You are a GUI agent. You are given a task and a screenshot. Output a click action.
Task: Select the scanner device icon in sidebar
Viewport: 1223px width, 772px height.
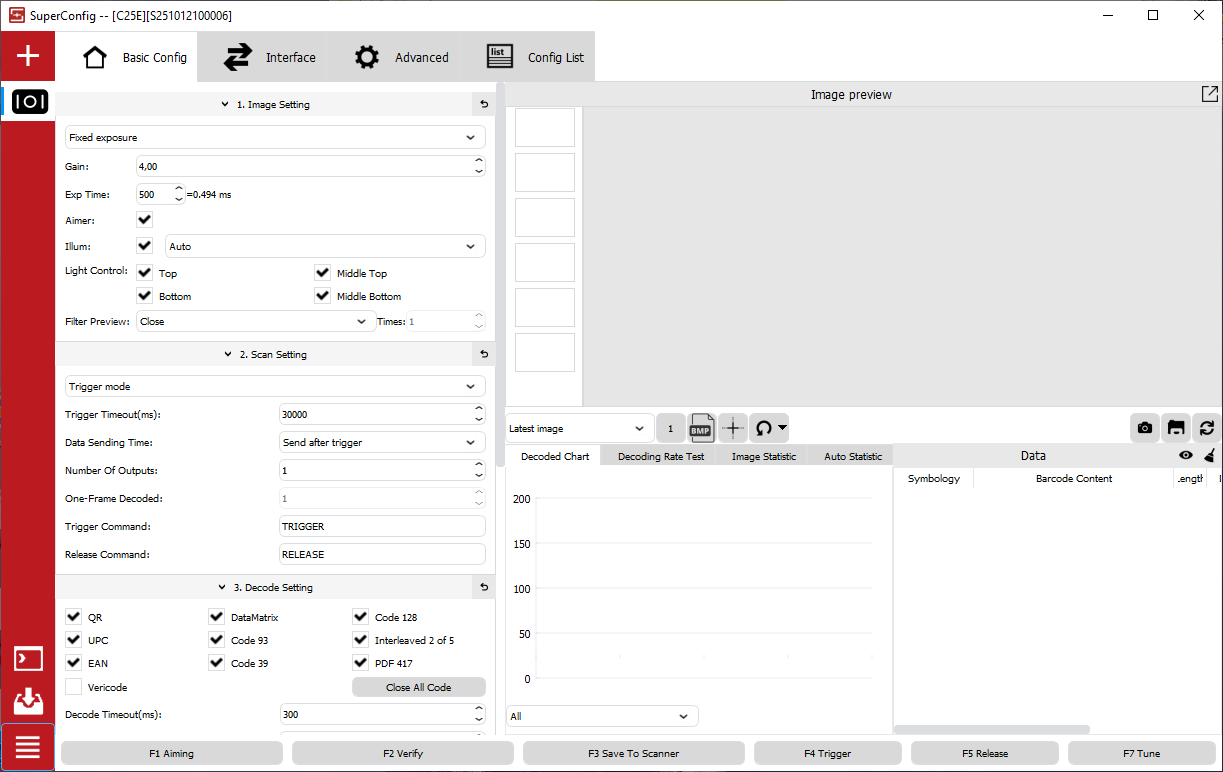pos(29,102)
